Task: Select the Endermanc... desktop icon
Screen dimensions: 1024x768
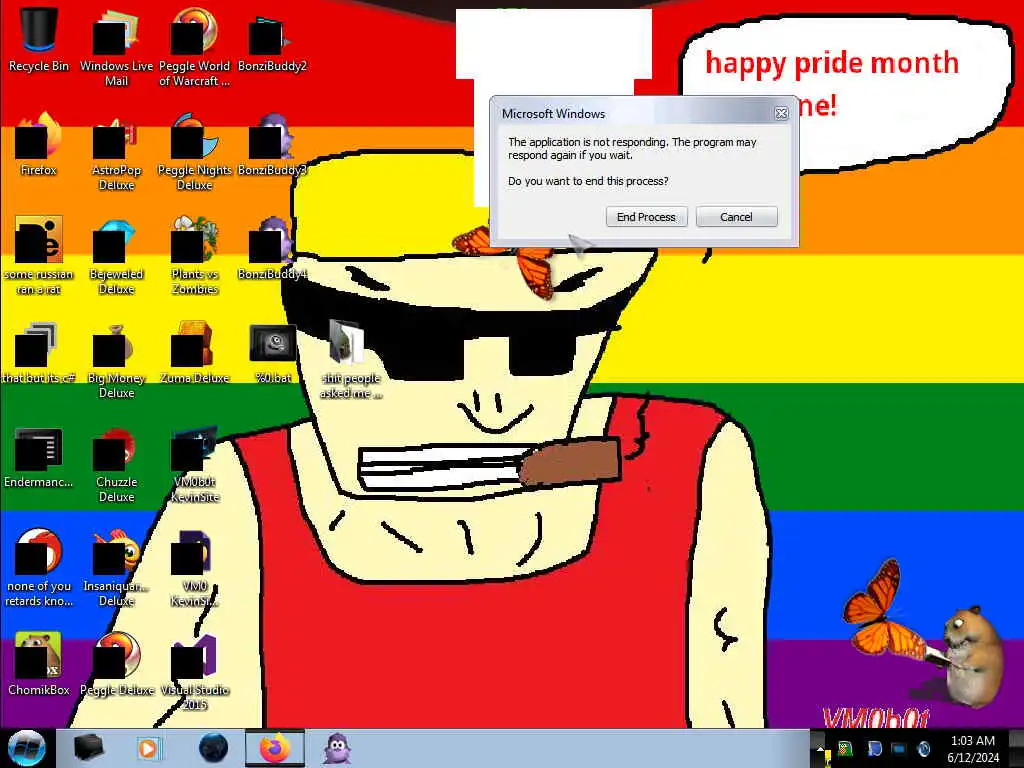Action: 39,457
